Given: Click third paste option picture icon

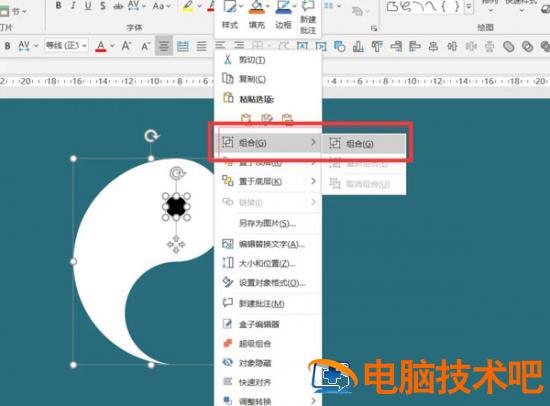Looking at the screenshot, I should click(287, 119).
